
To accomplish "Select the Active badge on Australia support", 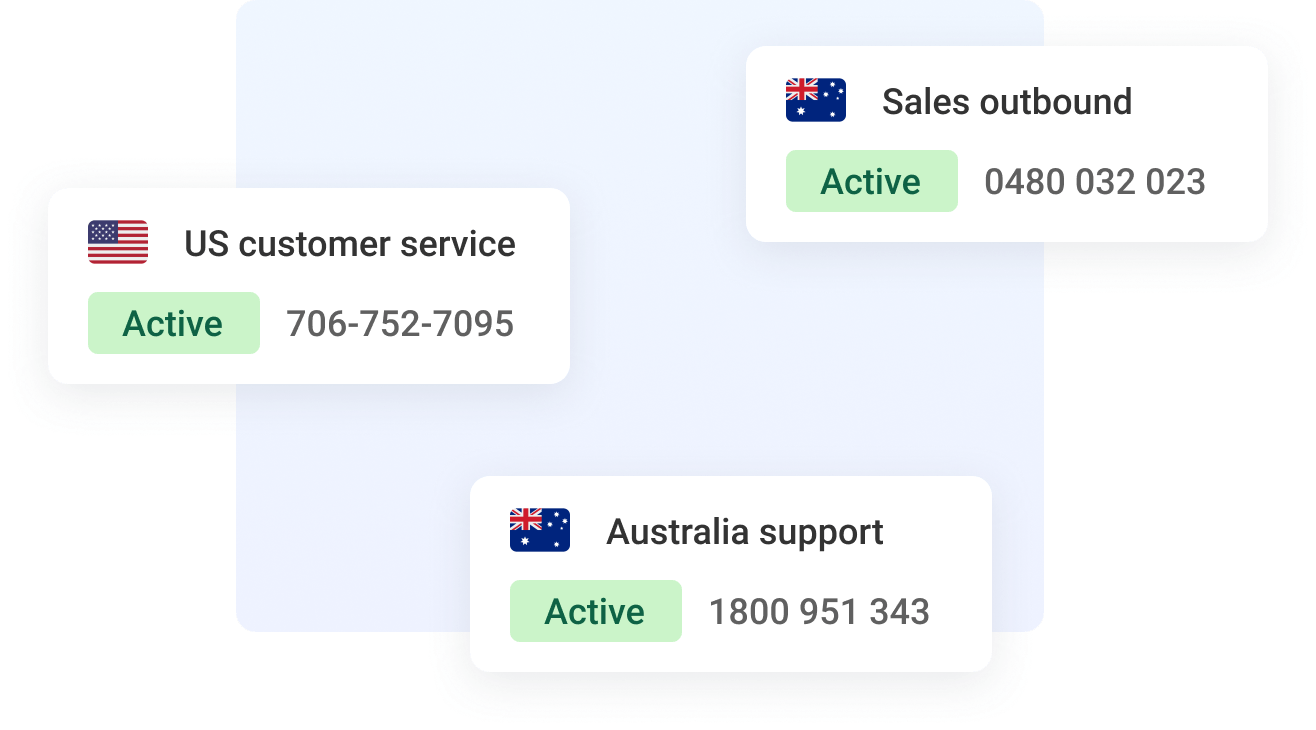I will point(596,611).
